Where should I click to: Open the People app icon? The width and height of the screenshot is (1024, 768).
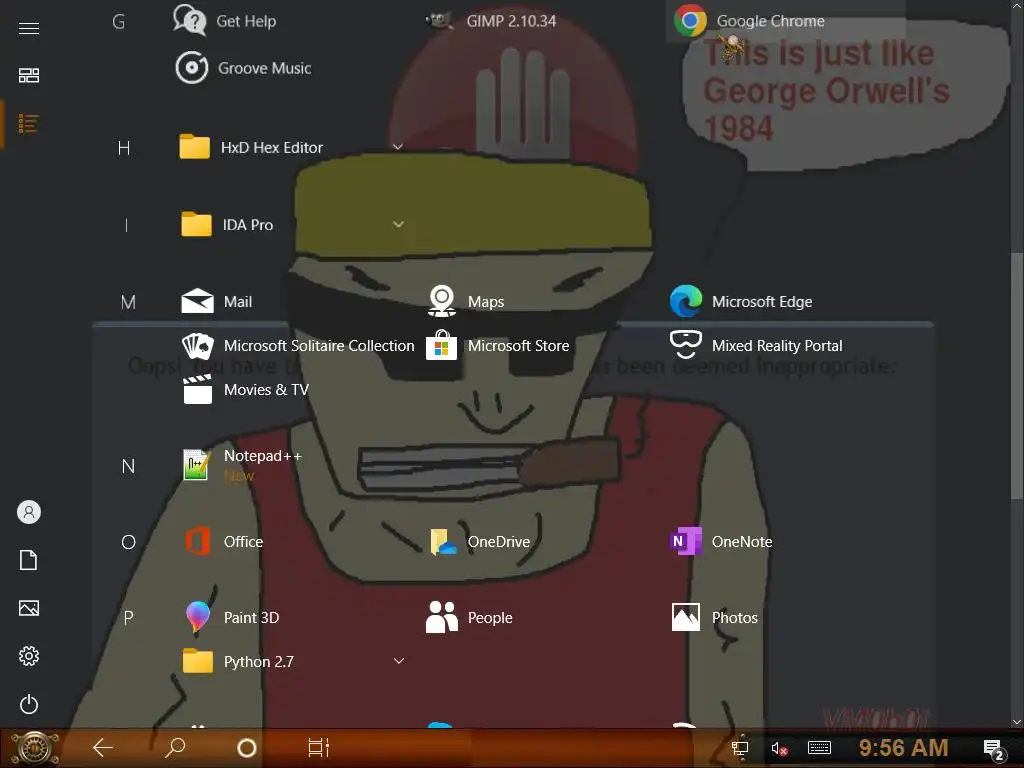pyautogui.click(x=441, y=617)
